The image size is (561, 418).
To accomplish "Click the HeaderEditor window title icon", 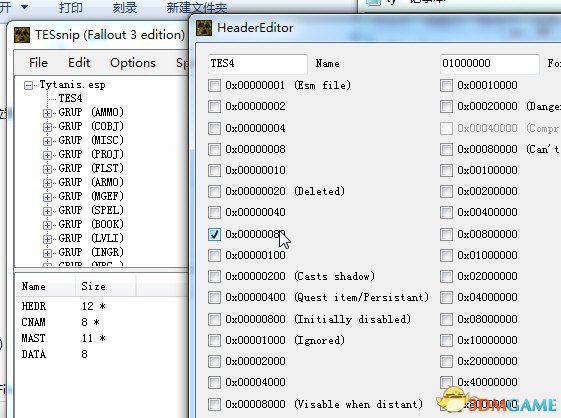I will pos(204,28).
